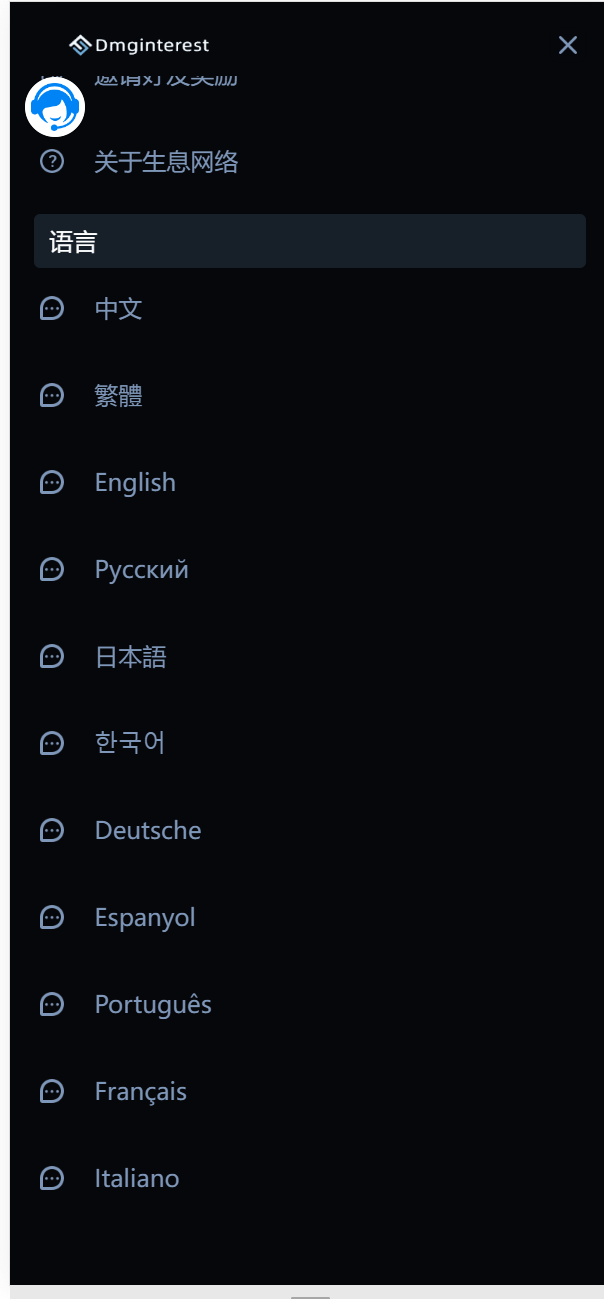Select Français from language list
The image size is (604, 1299).
[141, 1091]
